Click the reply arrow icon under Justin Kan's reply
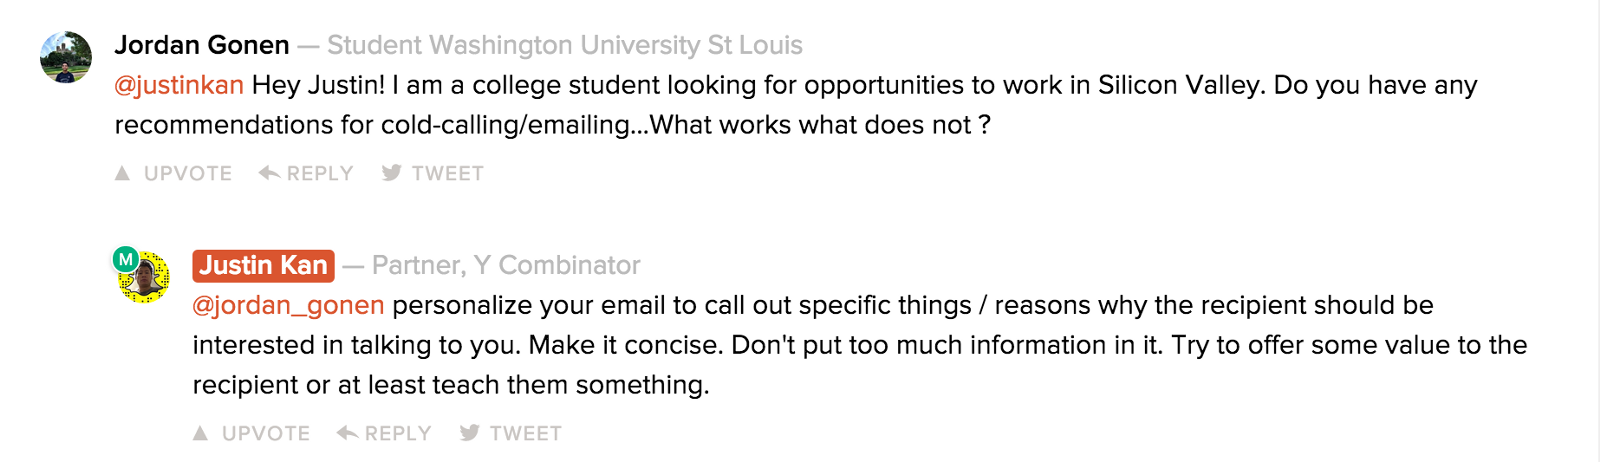 coord(347,433)
